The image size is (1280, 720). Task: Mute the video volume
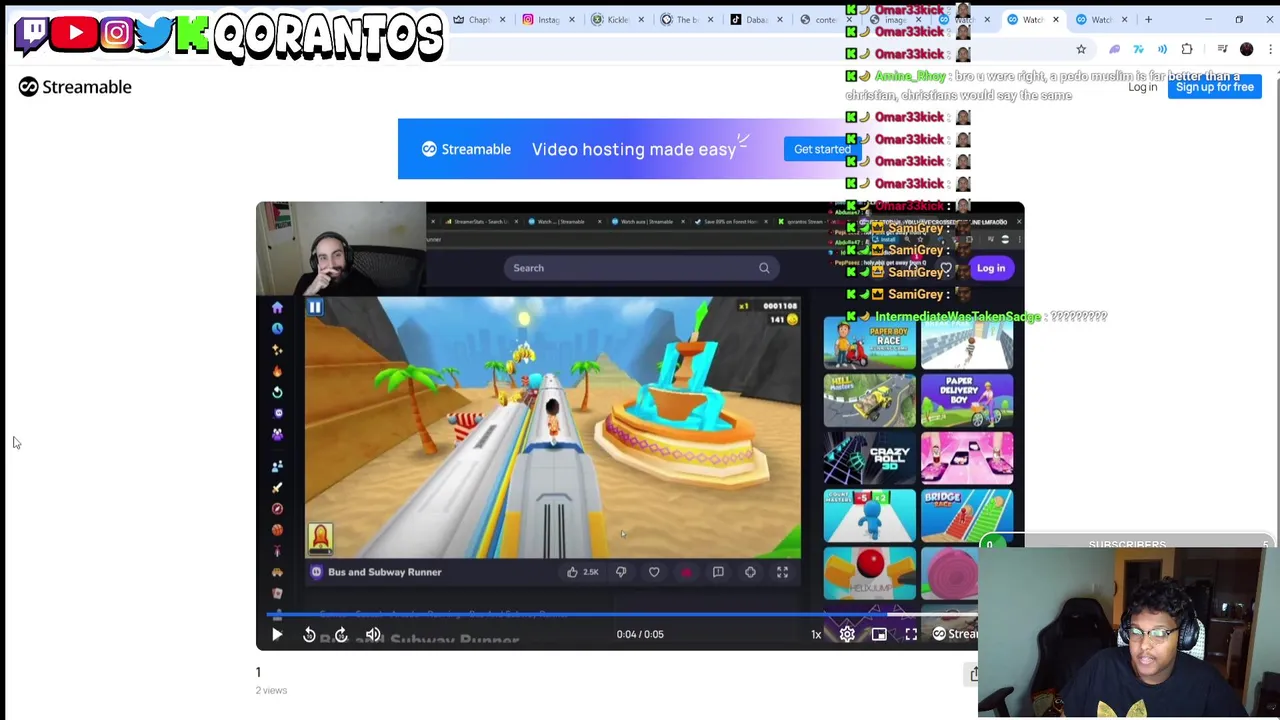coord(373,634)
